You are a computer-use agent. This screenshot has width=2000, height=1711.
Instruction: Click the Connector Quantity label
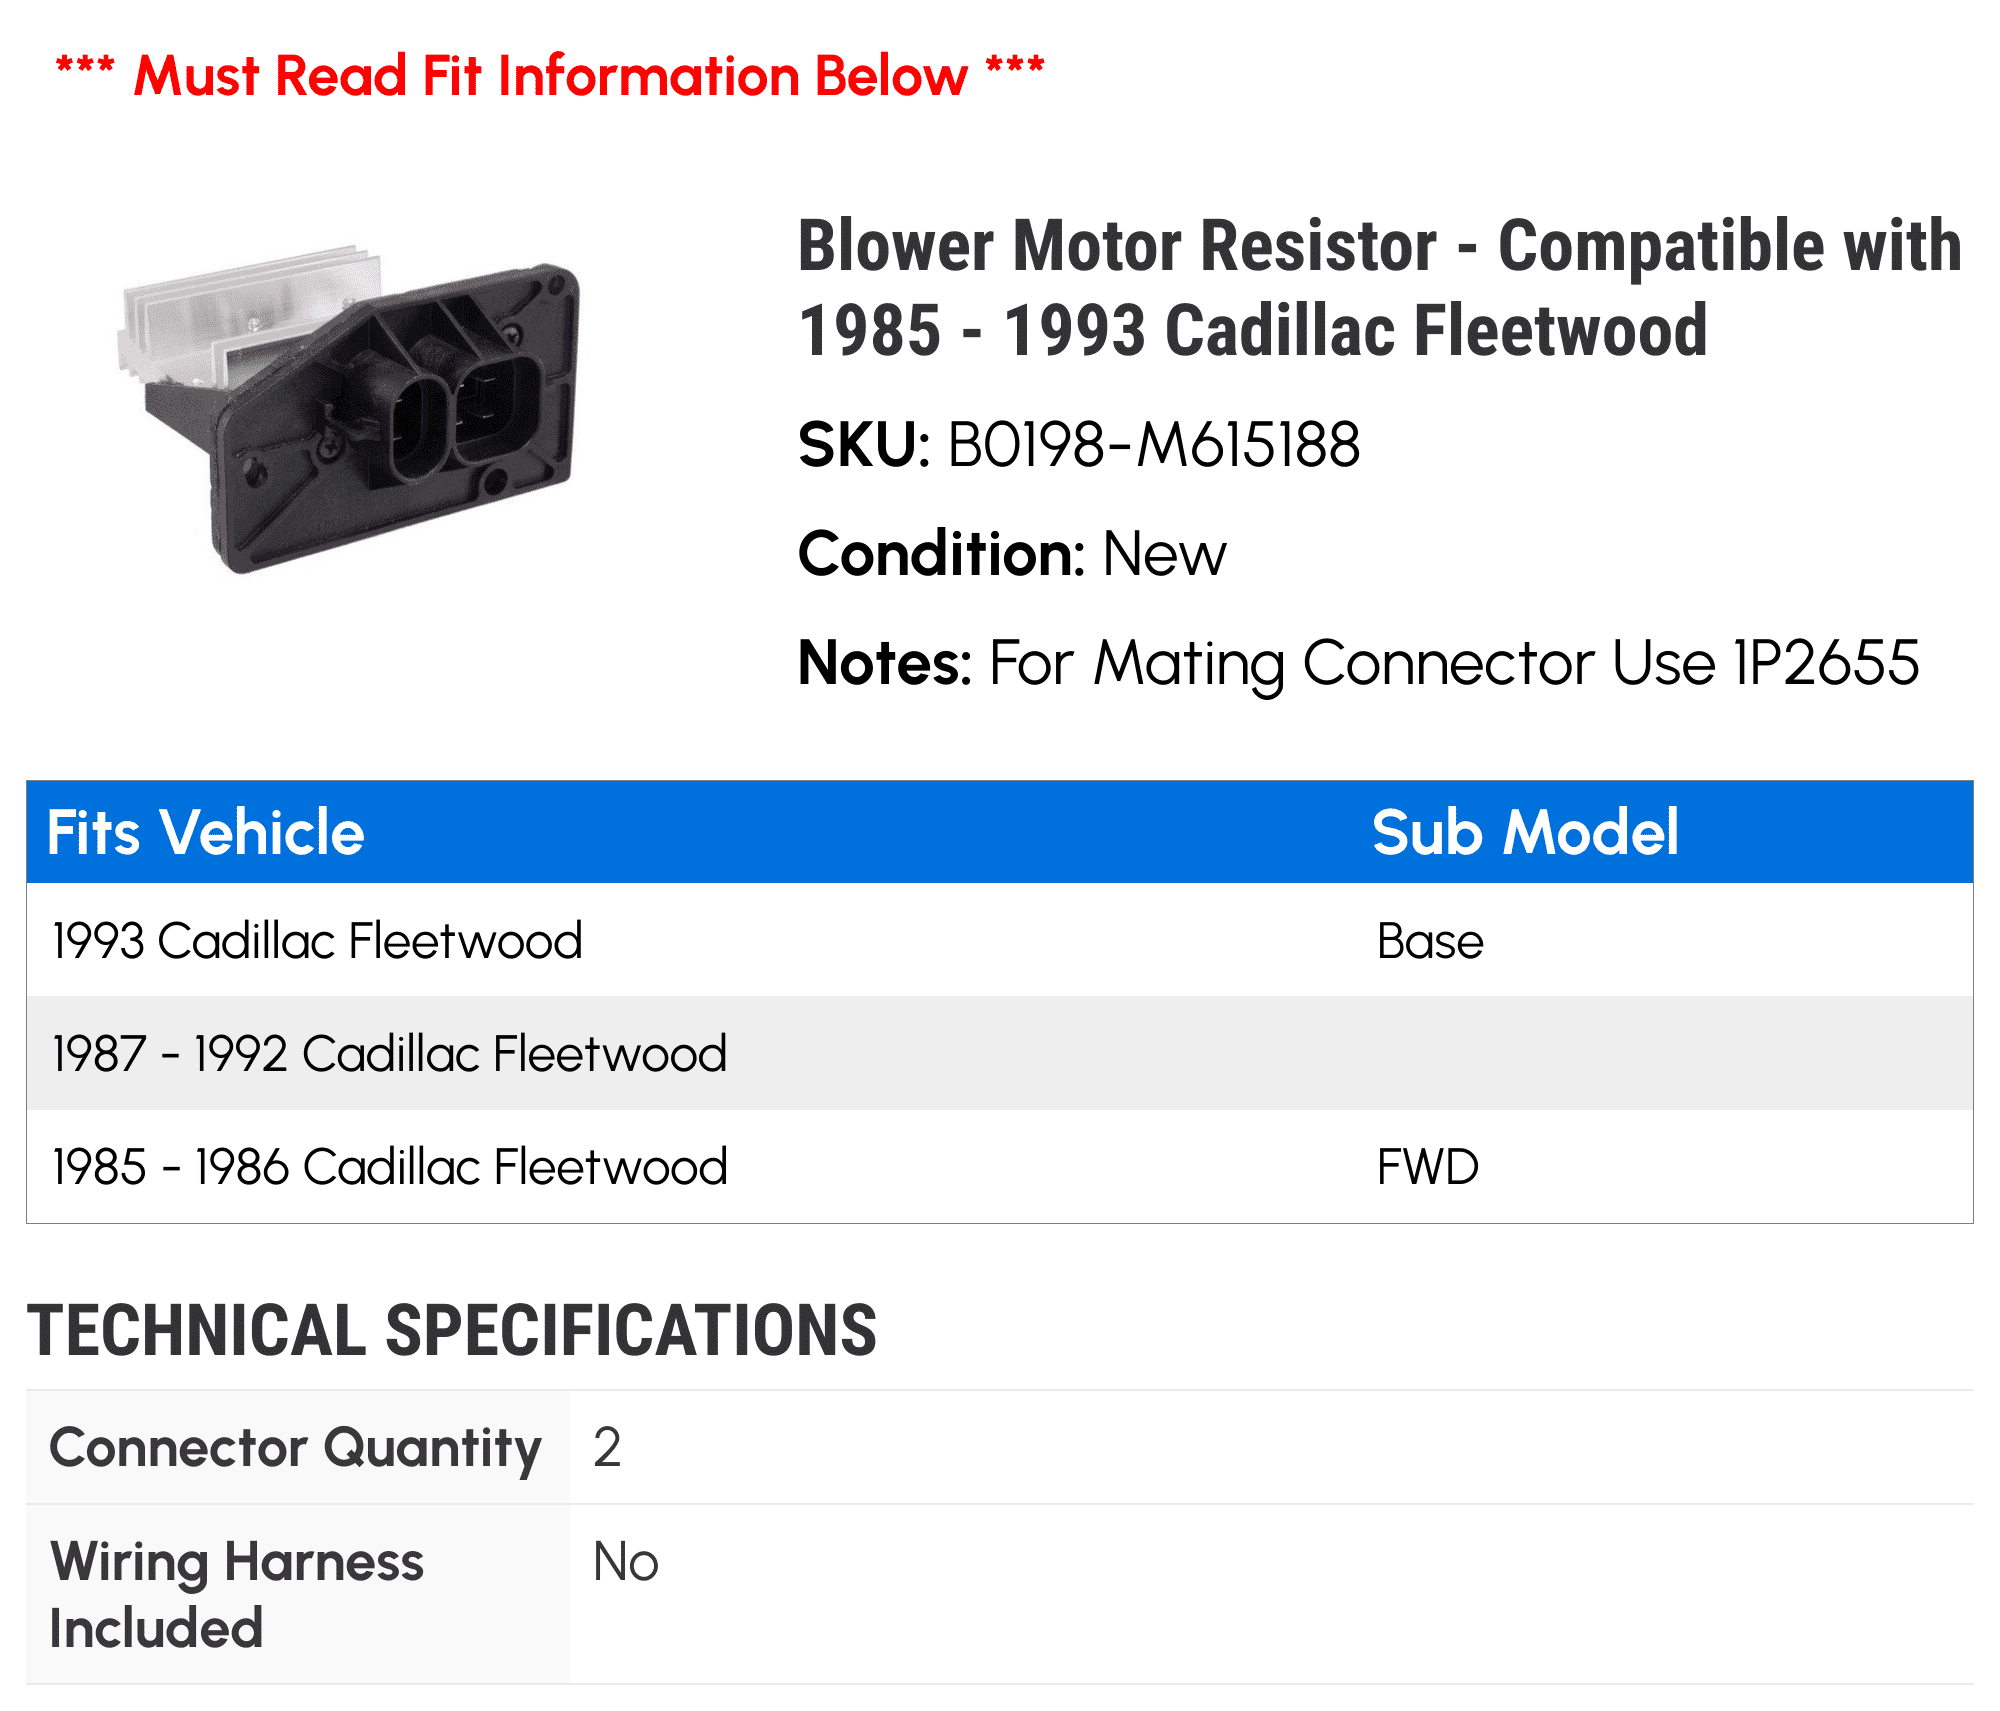296,1448
